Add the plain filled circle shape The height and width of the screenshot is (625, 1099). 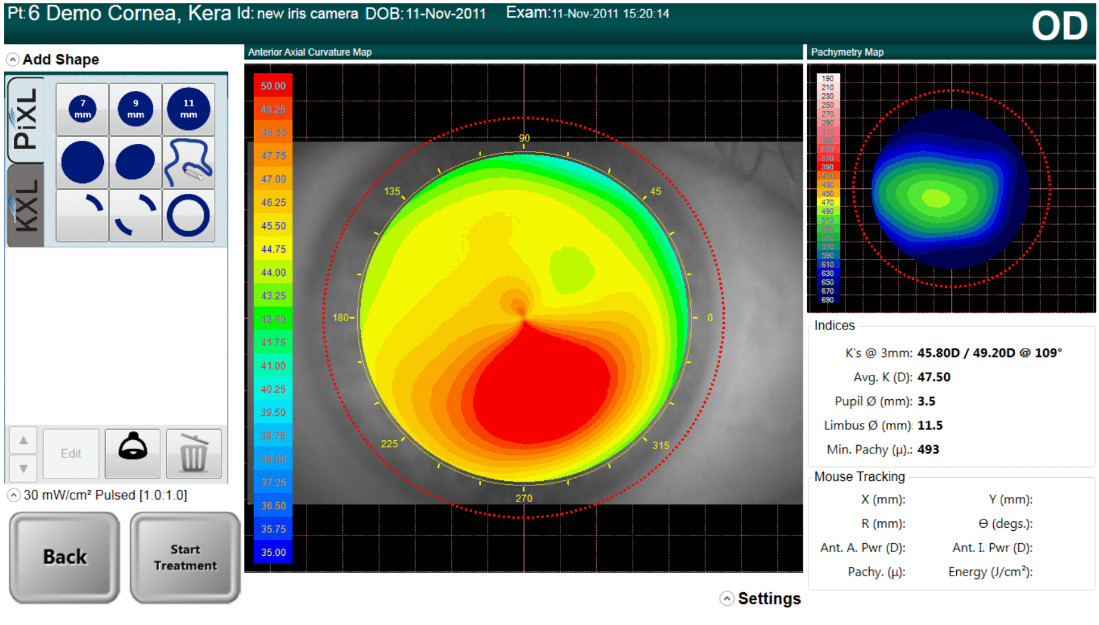[83, 163]
